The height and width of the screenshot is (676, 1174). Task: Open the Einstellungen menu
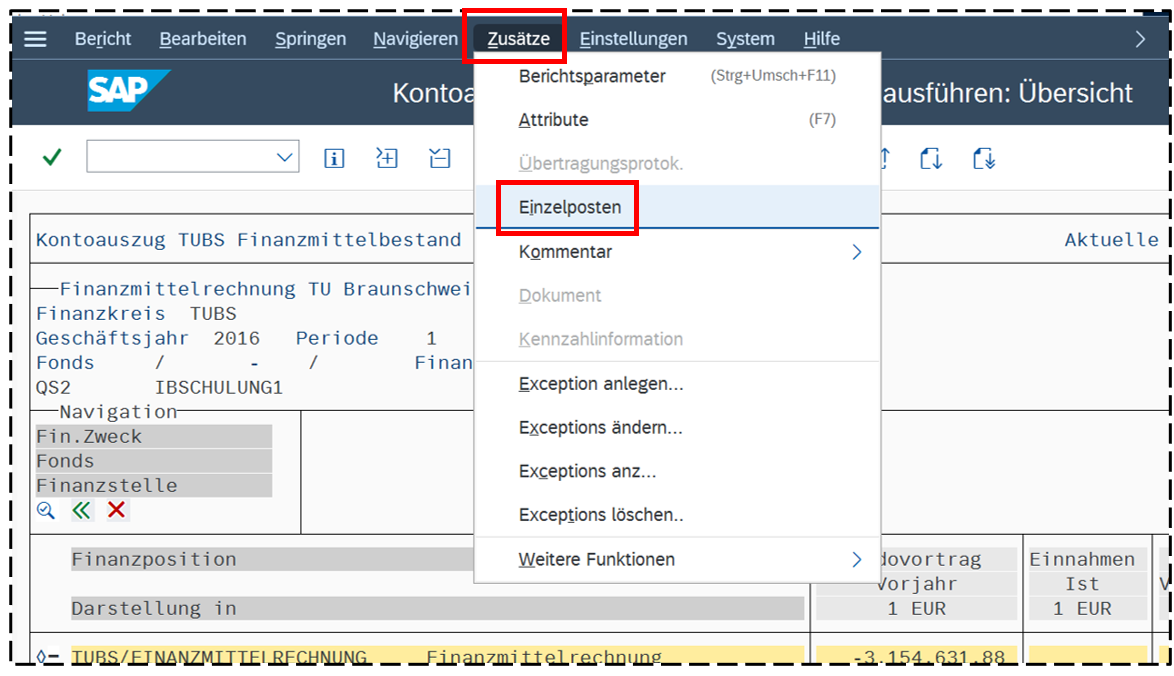click(x=633, y=39)
